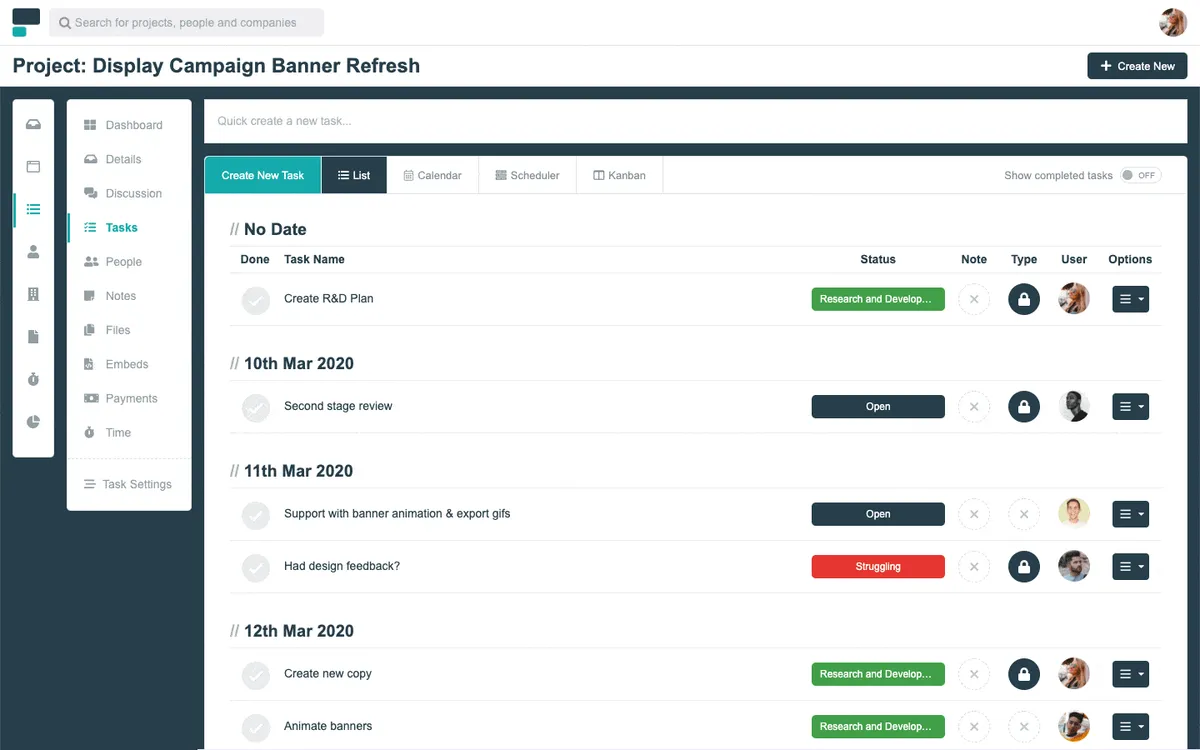Click lock type icon for Had design feedback?
The height and width of the screenshot is (750, 1200).
[x=1024, y=567]
